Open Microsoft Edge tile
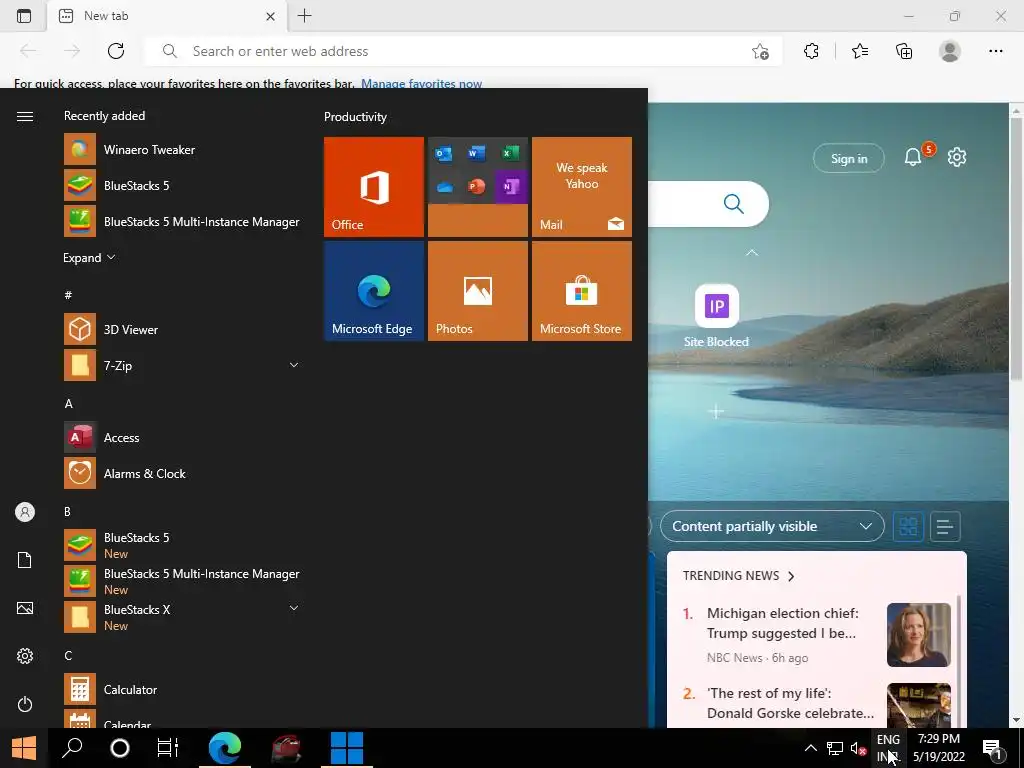Screen dimensions: 1024x768 pos(374,291)
